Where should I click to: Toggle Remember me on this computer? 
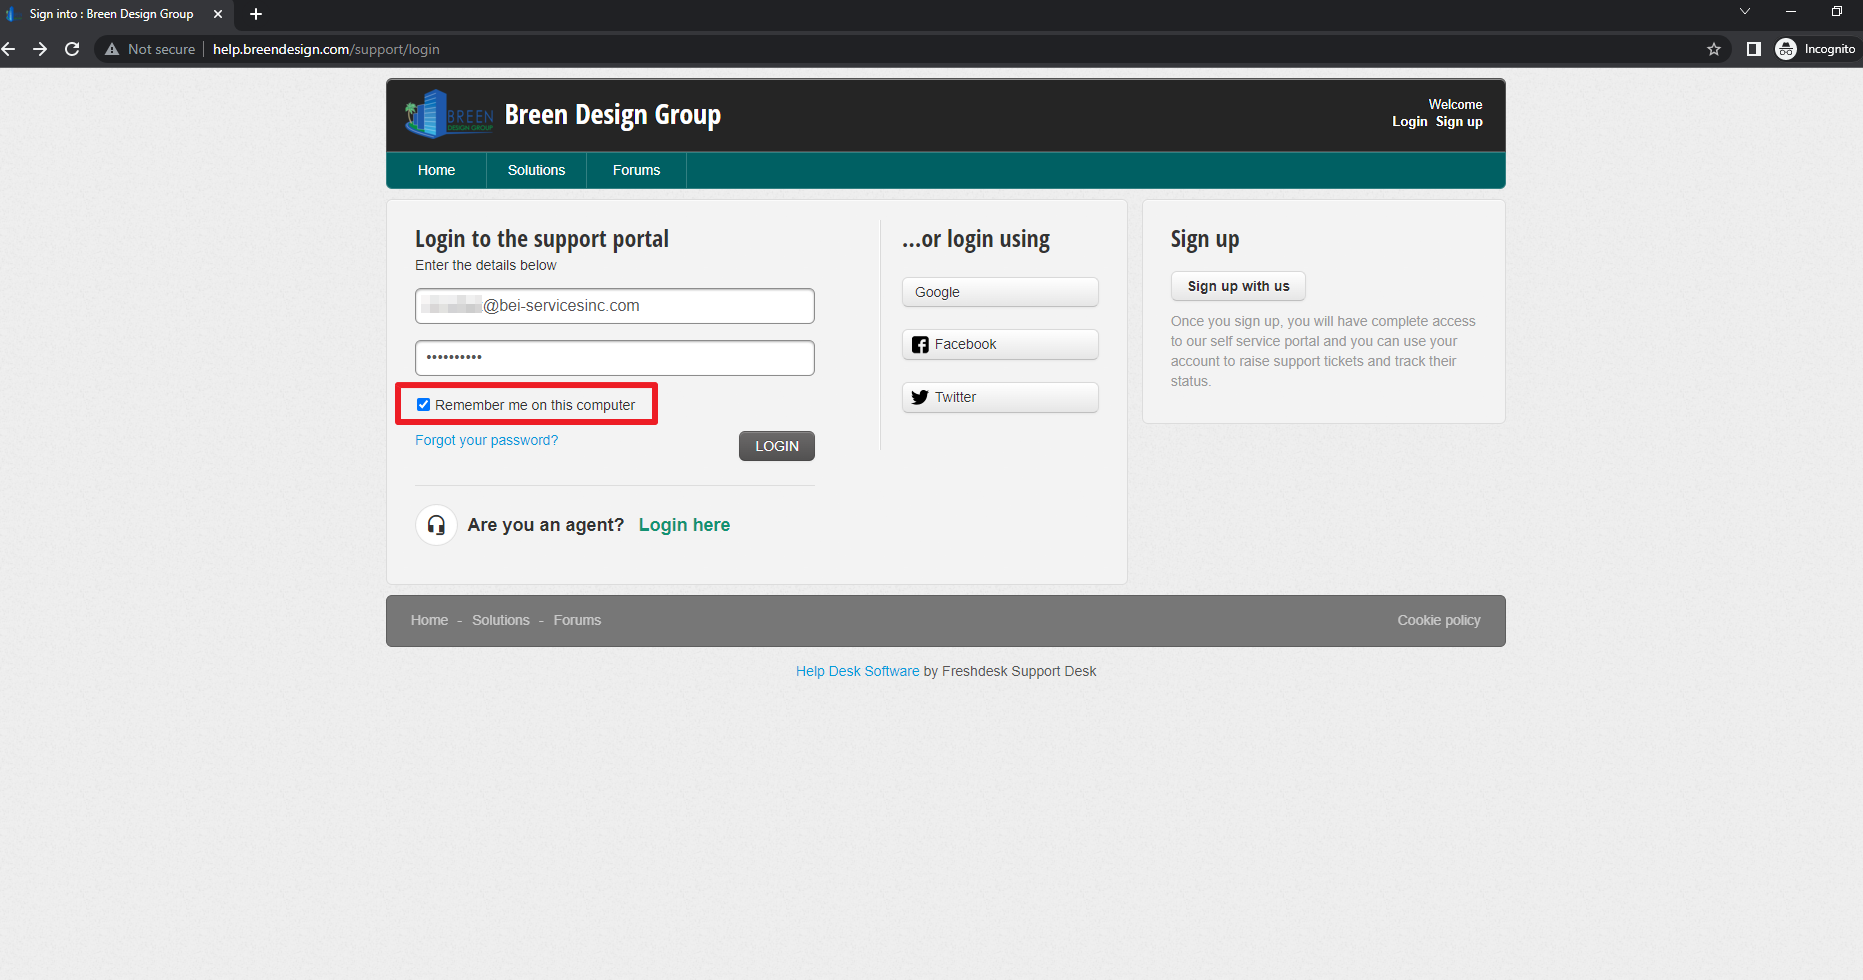tap(424, 405)
